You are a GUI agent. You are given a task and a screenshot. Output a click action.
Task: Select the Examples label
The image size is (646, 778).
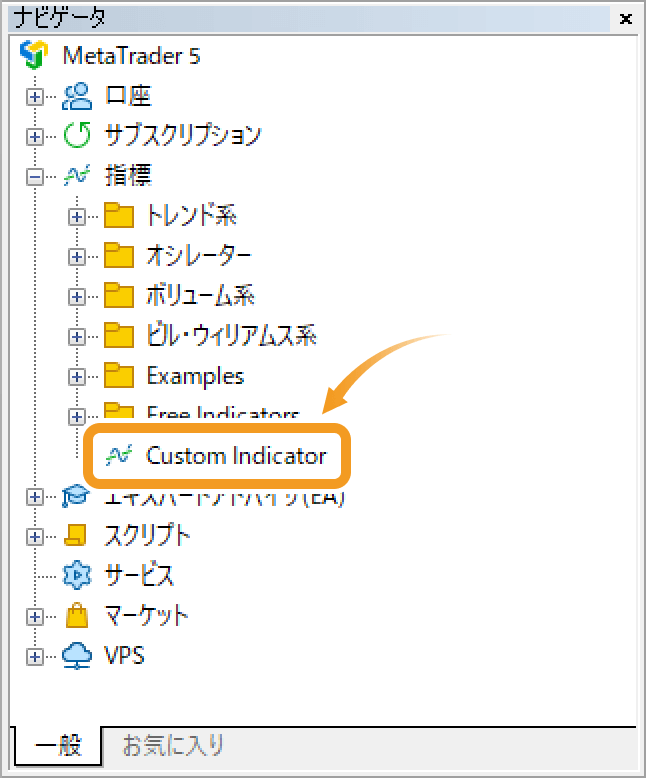[195, 376]
